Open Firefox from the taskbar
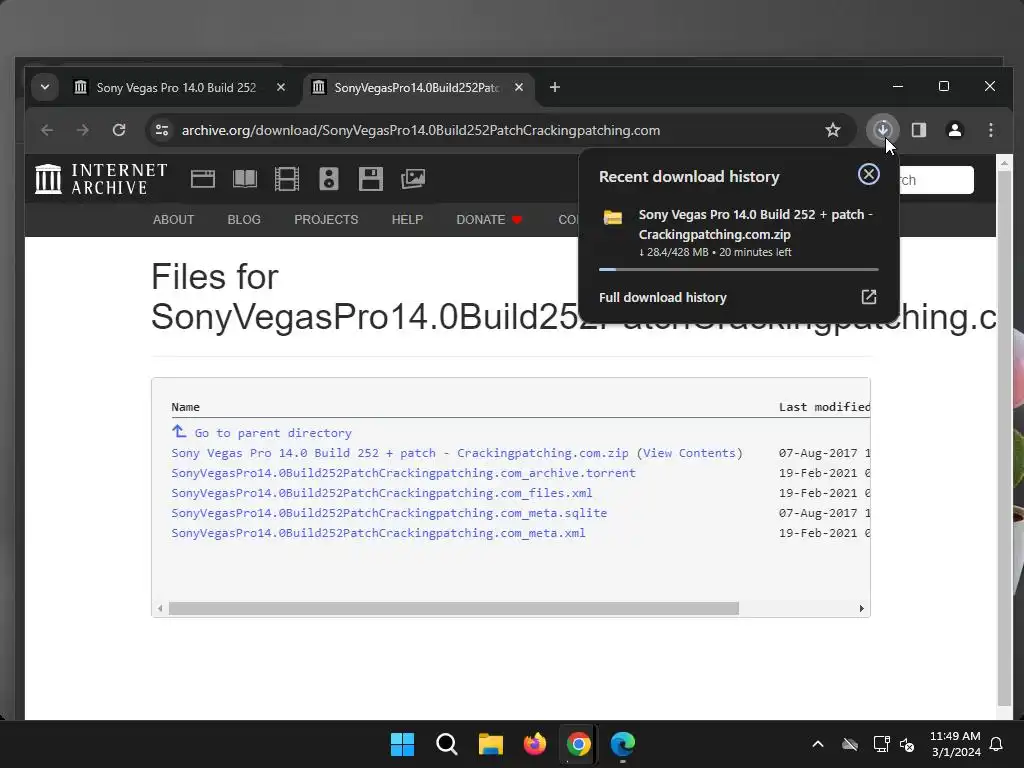This screenshot has height=768, width=1024. (x=534, y=744)
